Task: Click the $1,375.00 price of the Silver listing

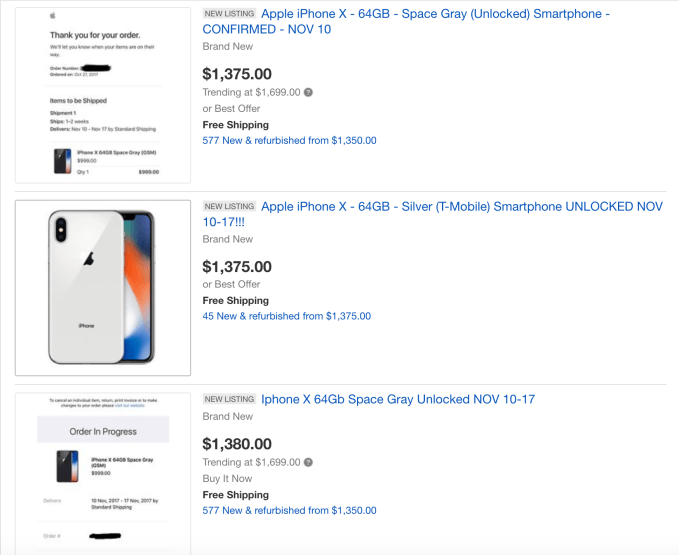Action: pos(236,267)
